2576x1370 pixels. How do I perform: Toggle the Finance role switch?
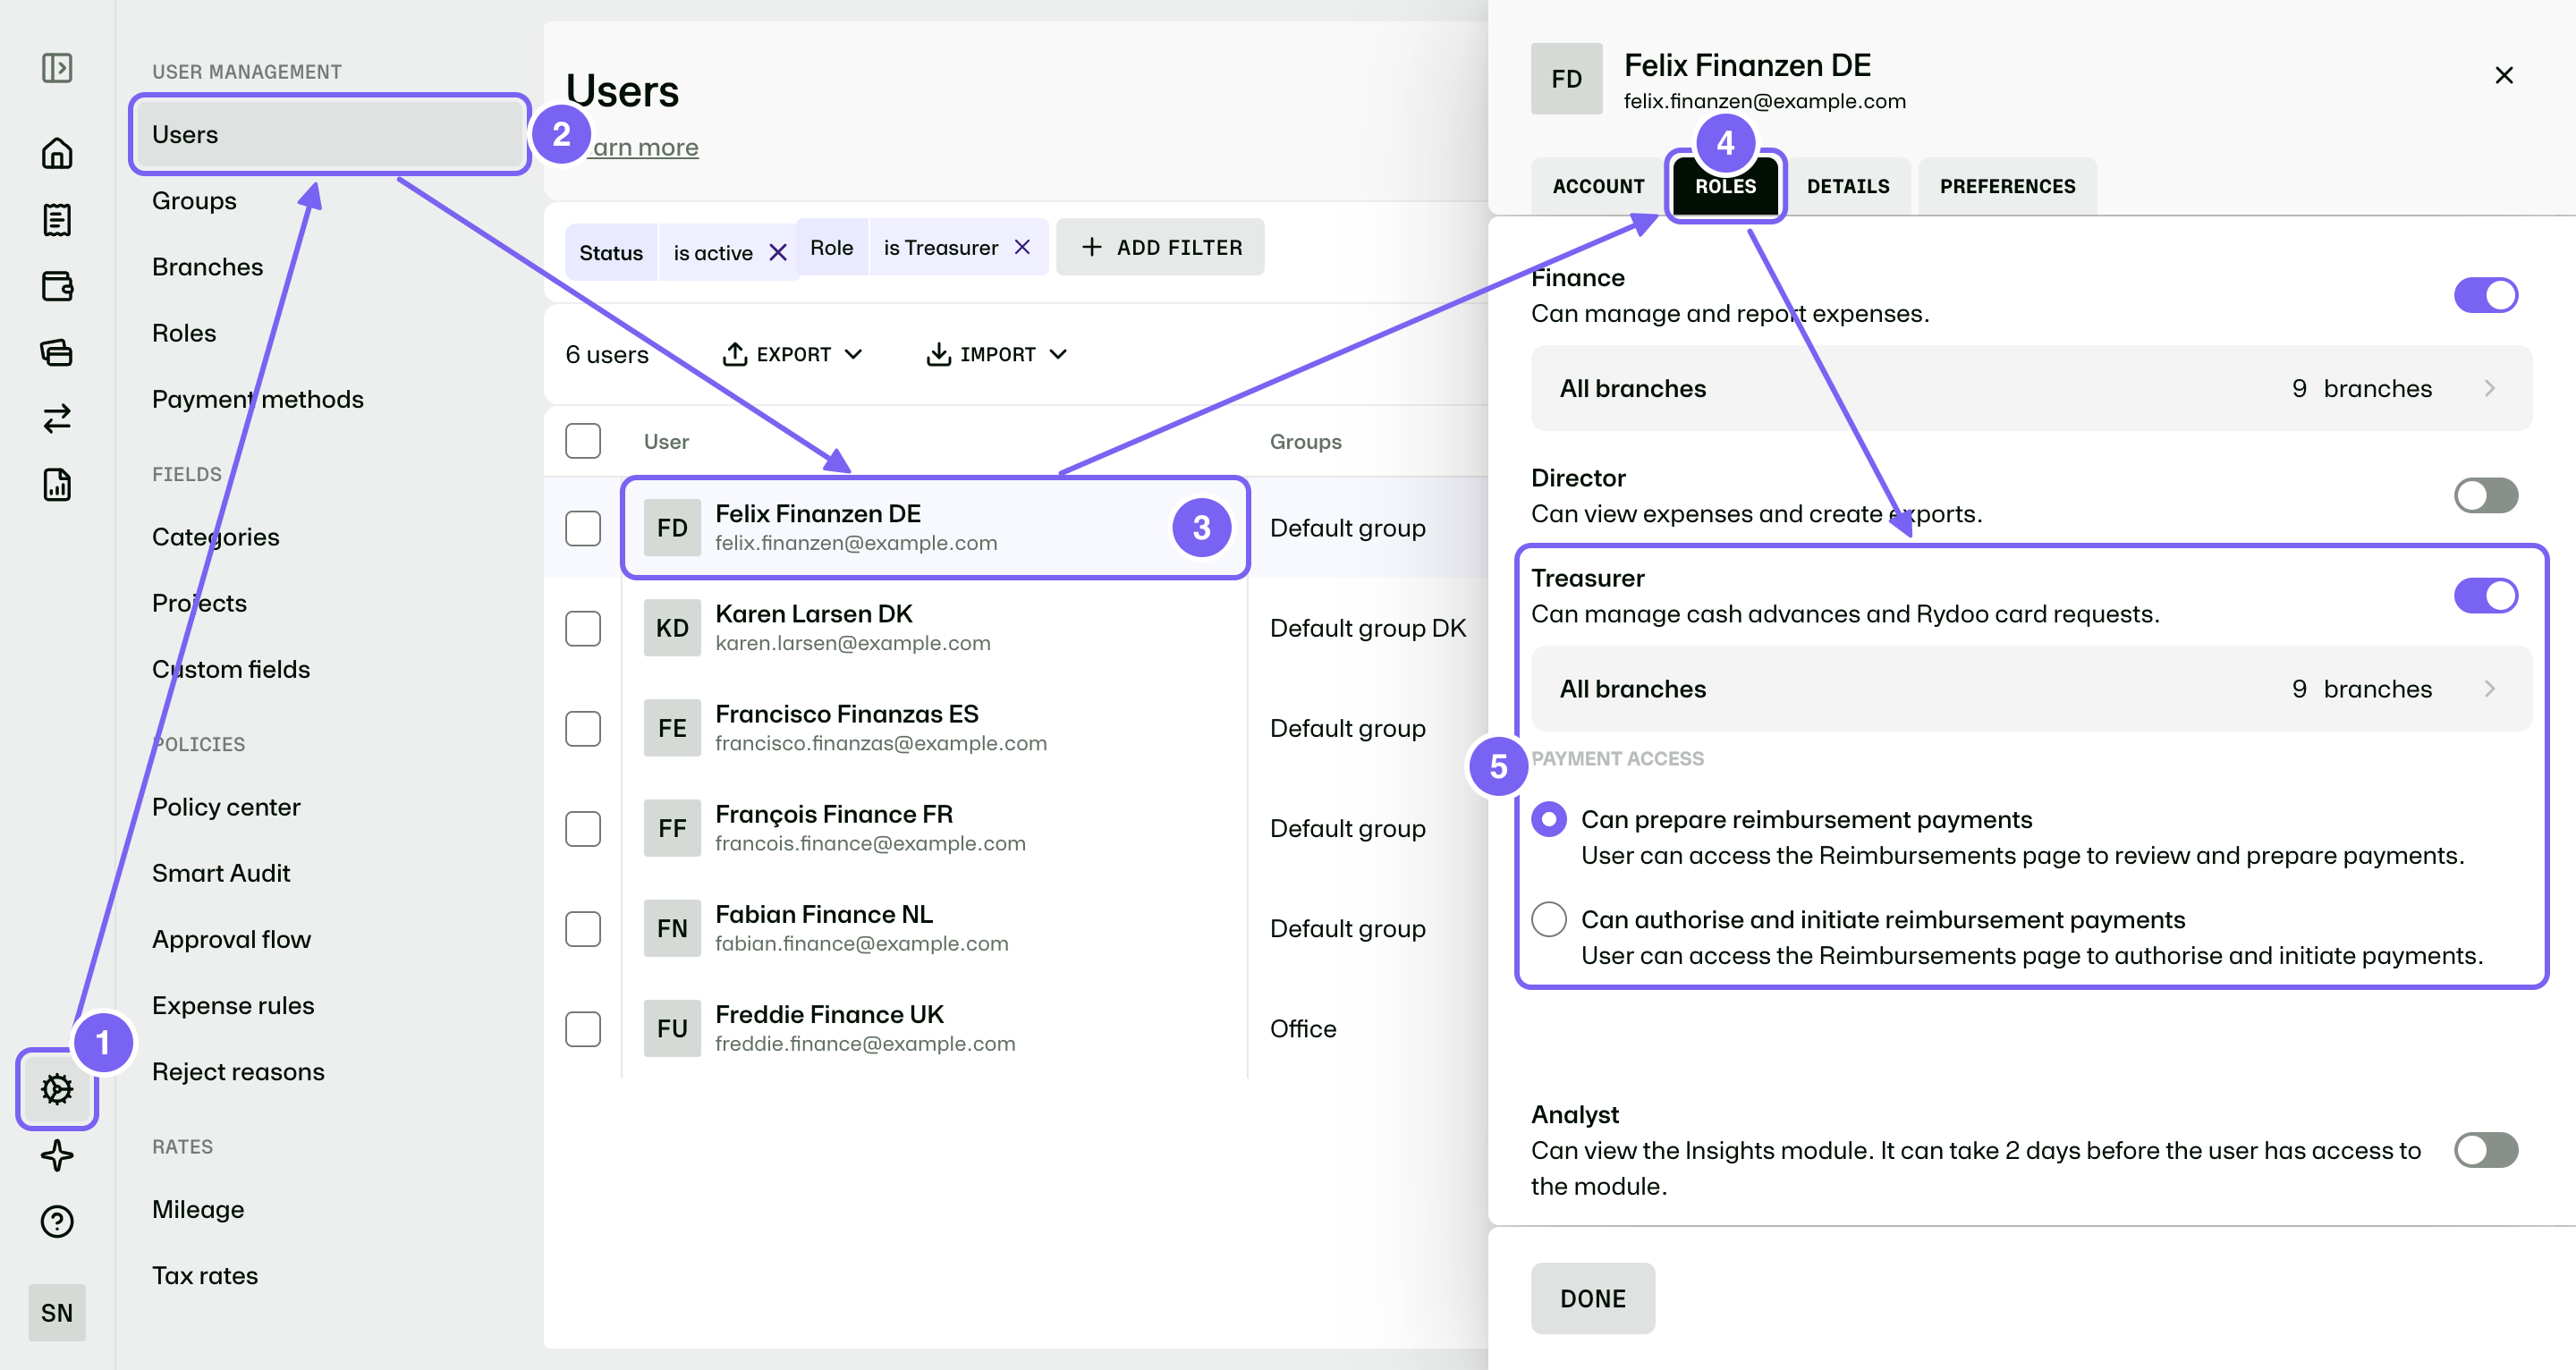click(2486, 295)
